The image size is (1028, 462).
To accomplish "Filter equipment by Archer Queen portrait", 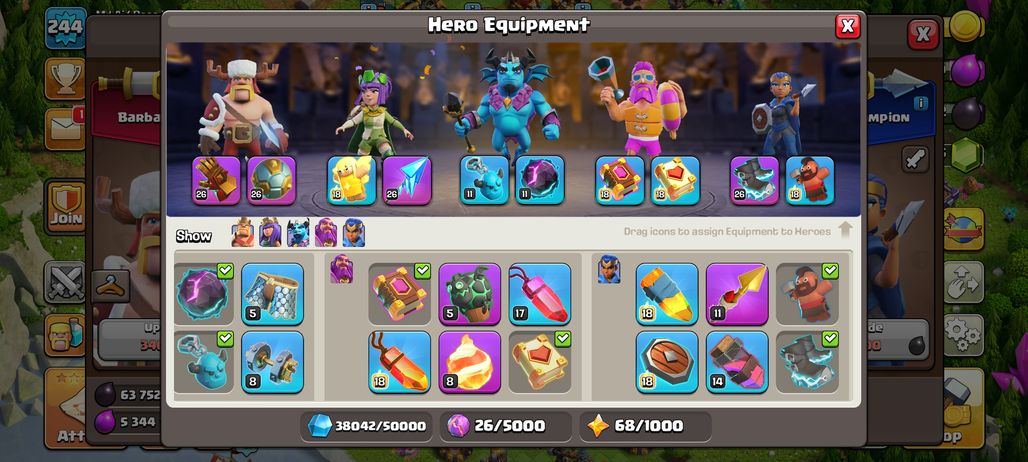I will pos(270,233).
